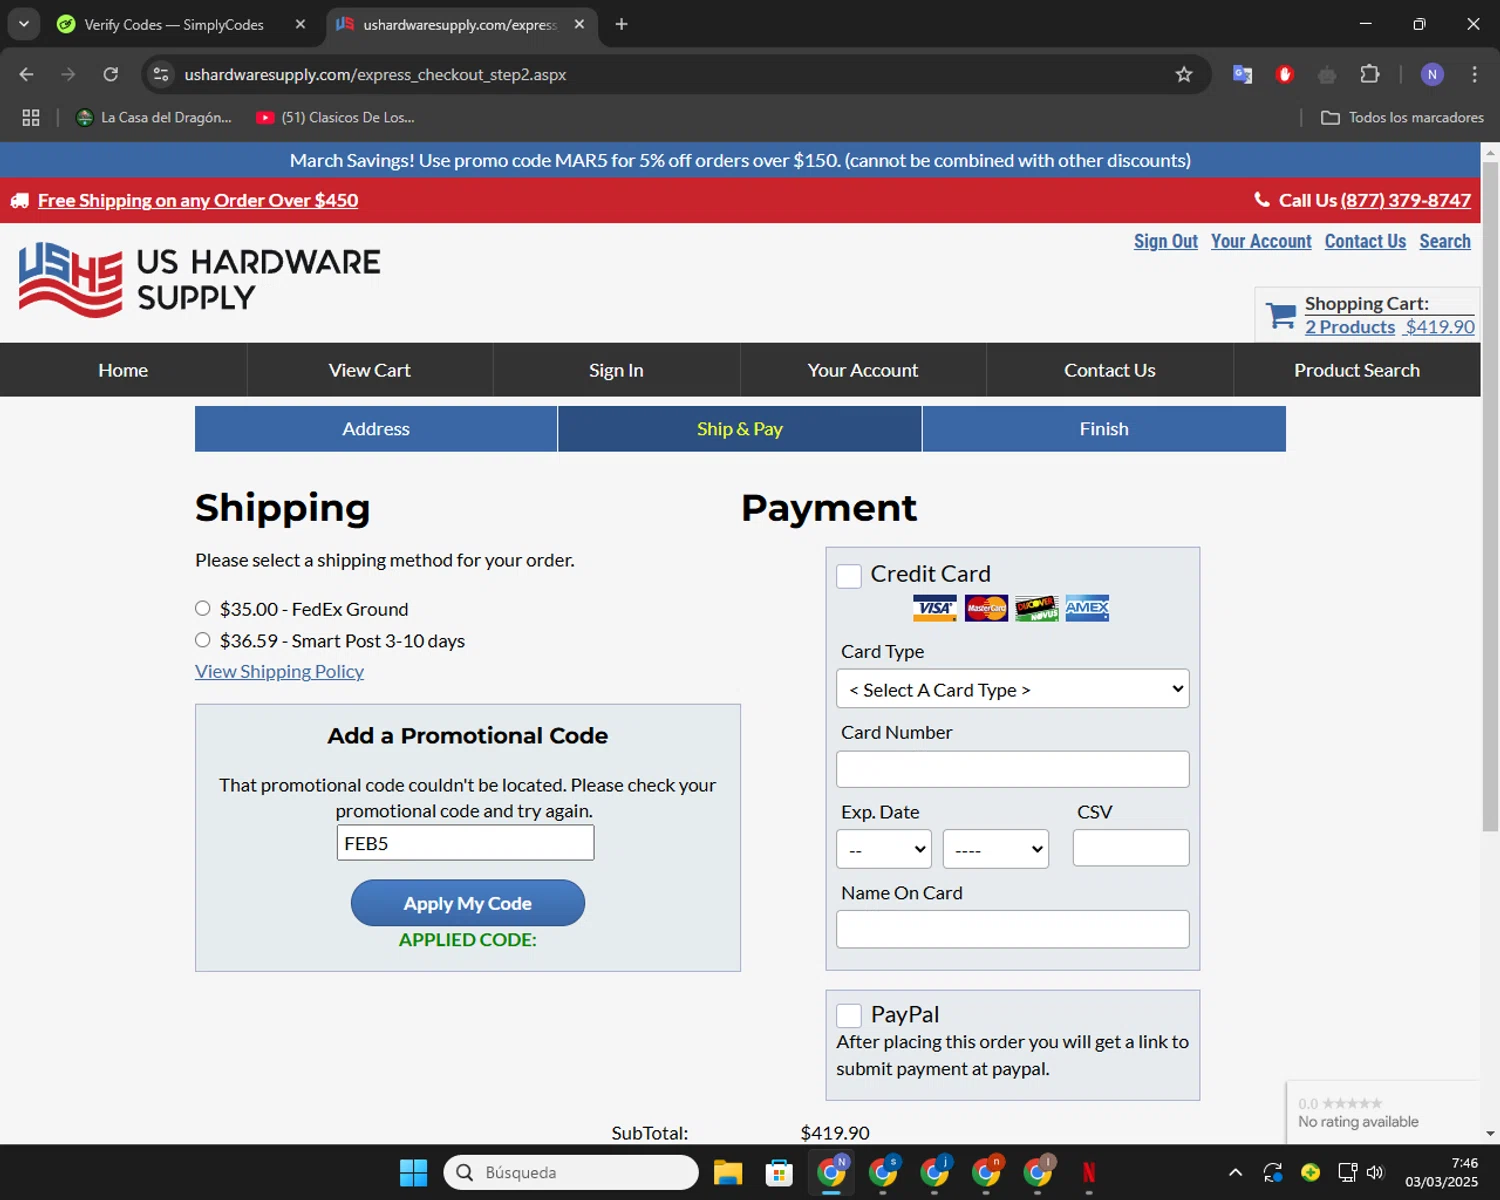Screen dimensions: 1500x1200
Task: Open Microsoft Store from the taskbar
Action: pos(779,1172)
